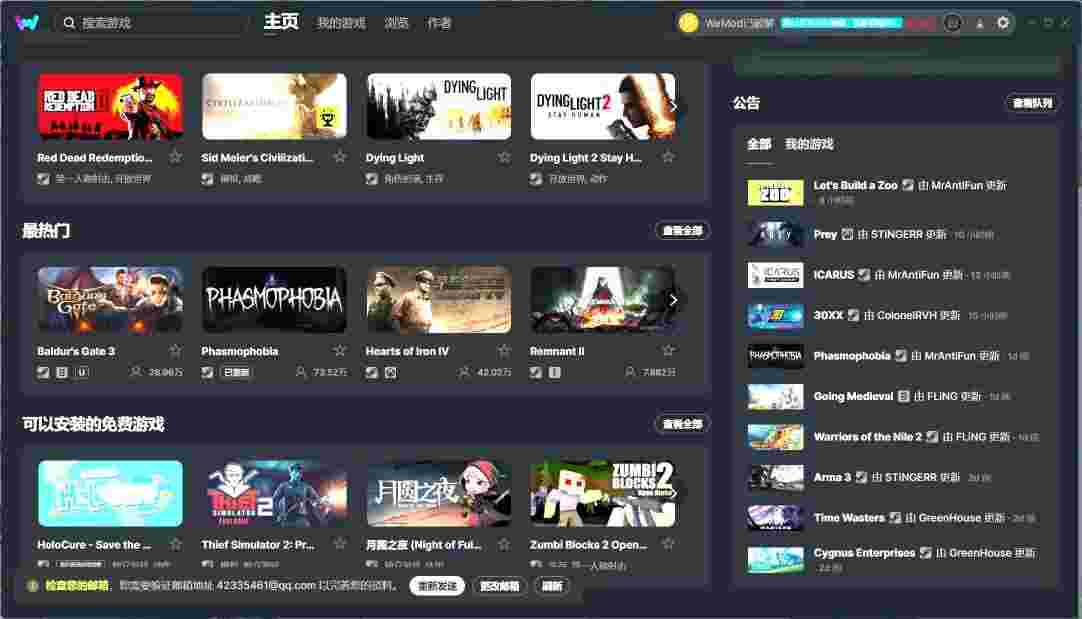Advance the free games carousel past Zumbi Blocks 2
Viewport: 1082px width, 619px height.
(673, 493)
